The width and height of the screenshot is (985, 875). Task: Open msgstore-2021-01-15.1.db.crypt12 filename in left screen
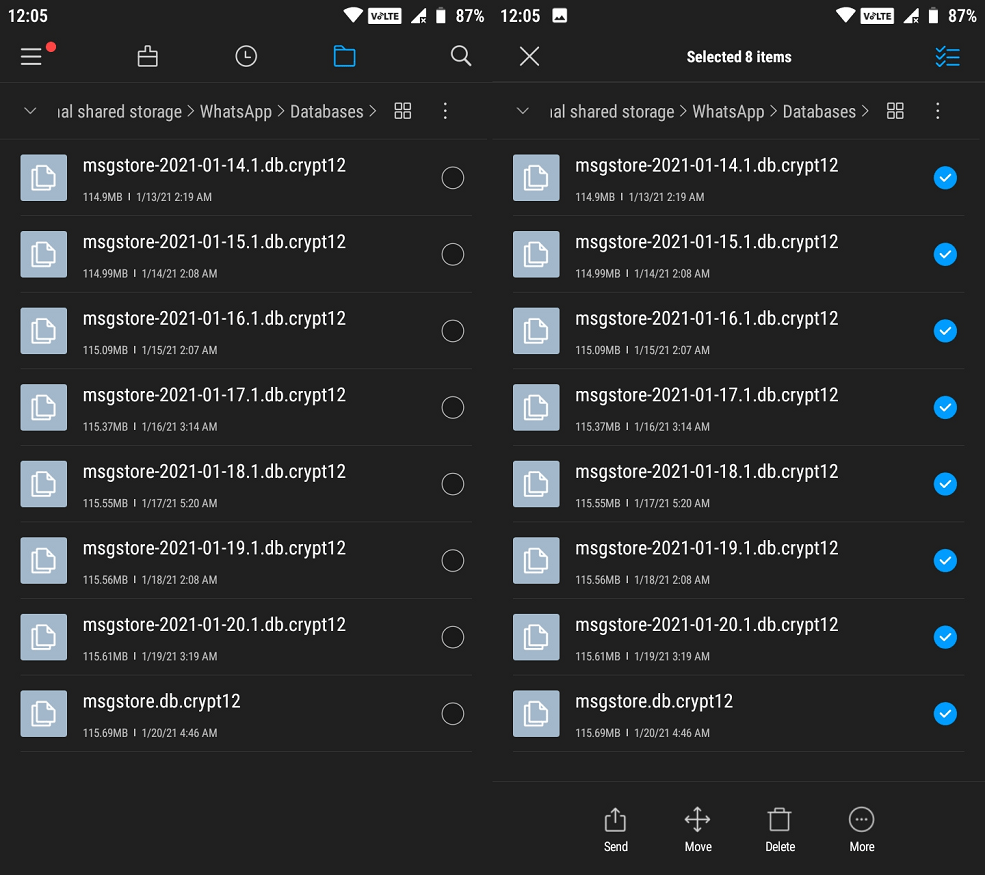(214, 242)
